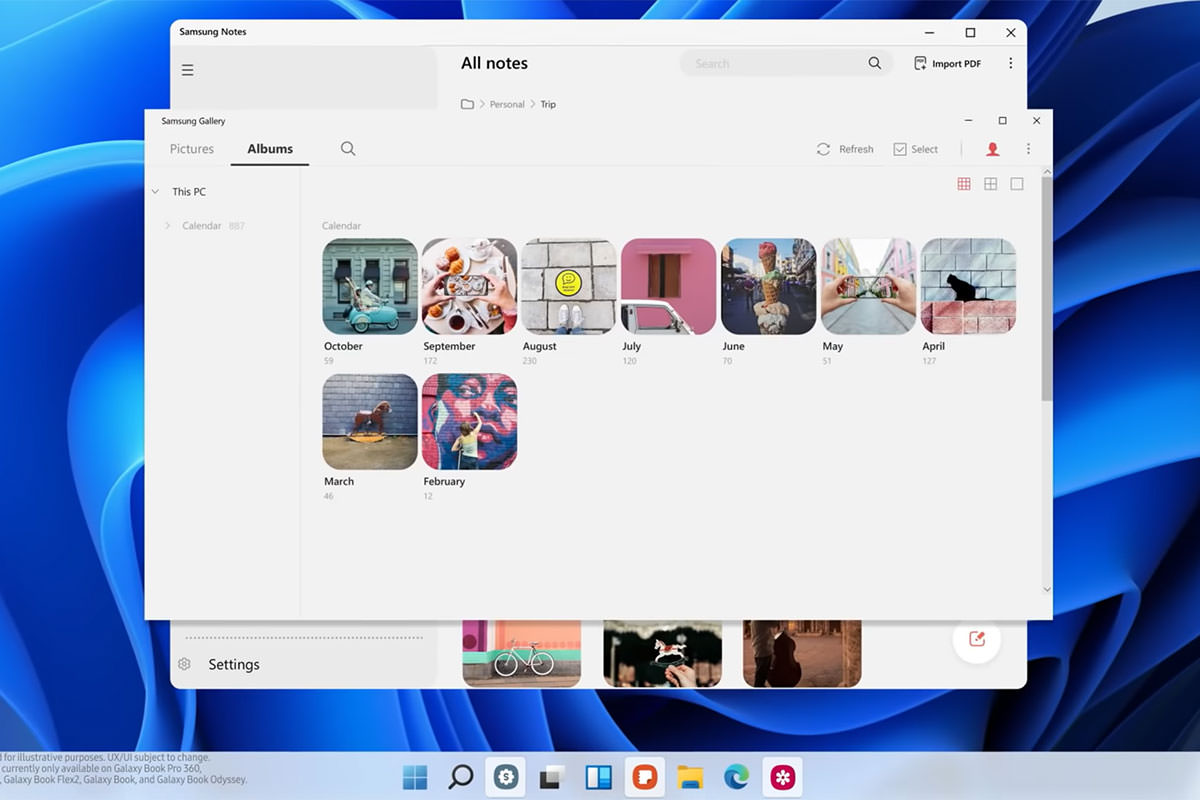Switch to the small grid view

coord(964,184)
